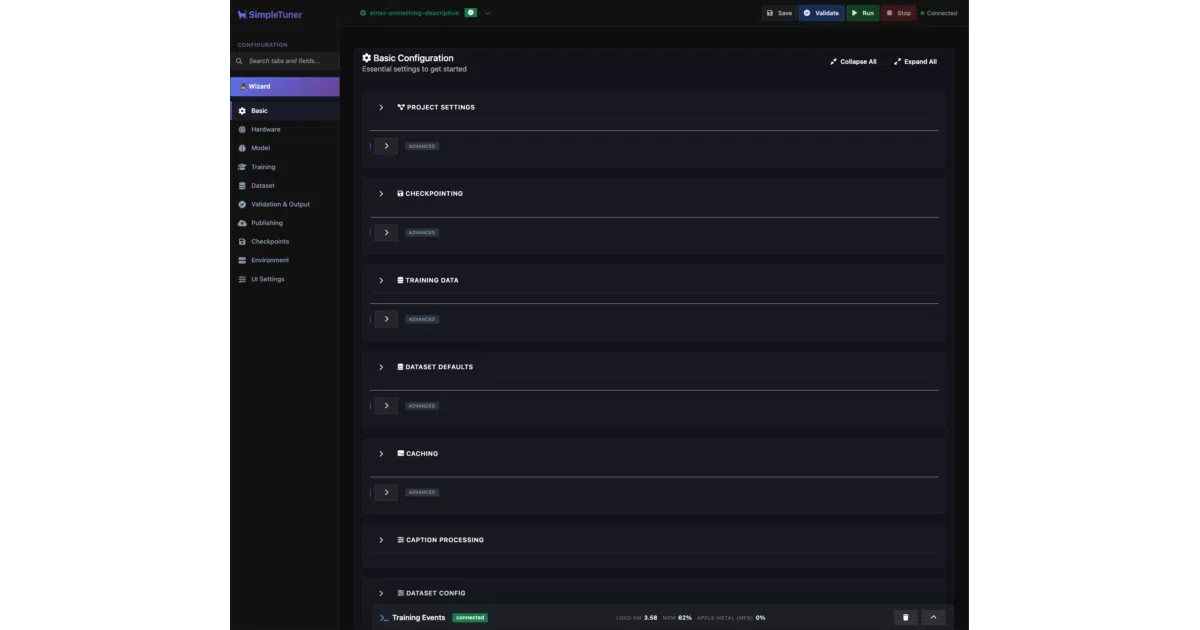Expand the Training Data section chevron
Screen dimensions: 1200x630
coord(381,280)
